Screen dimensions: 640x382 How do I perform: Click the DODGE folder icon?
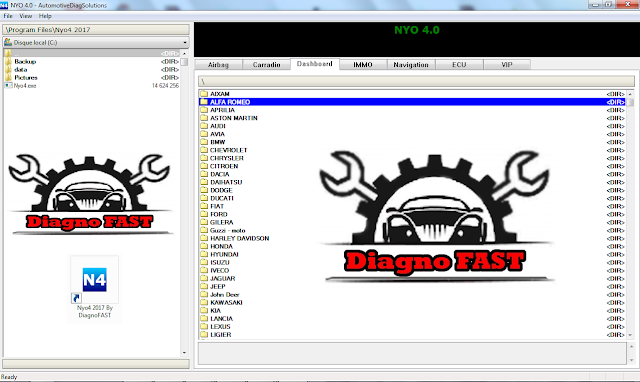point(204,190)
